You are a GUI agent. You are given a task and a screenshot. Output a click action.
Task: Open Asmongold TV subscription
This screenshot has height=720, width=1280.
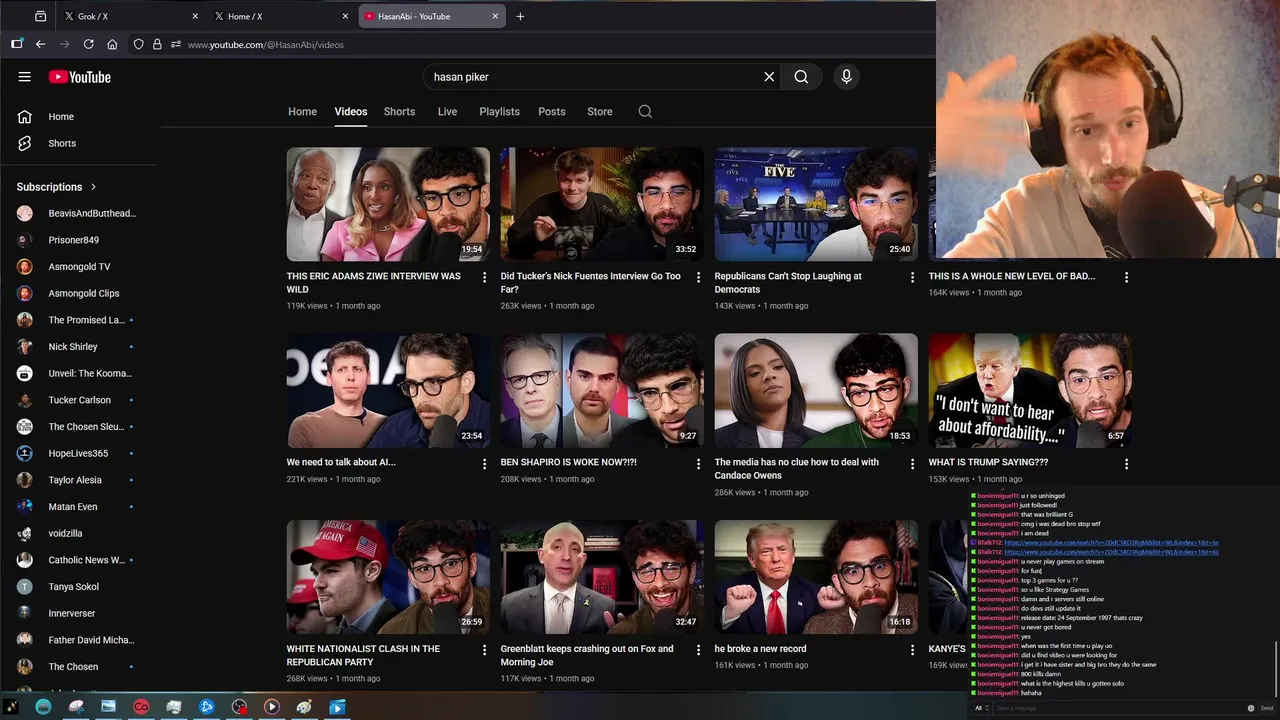point(79,267)
